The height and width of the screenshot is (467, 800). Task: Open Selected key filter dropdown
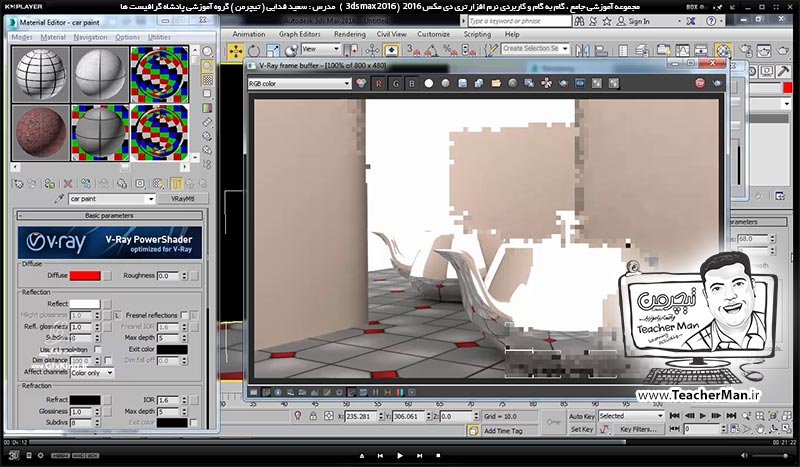(631, 416)
